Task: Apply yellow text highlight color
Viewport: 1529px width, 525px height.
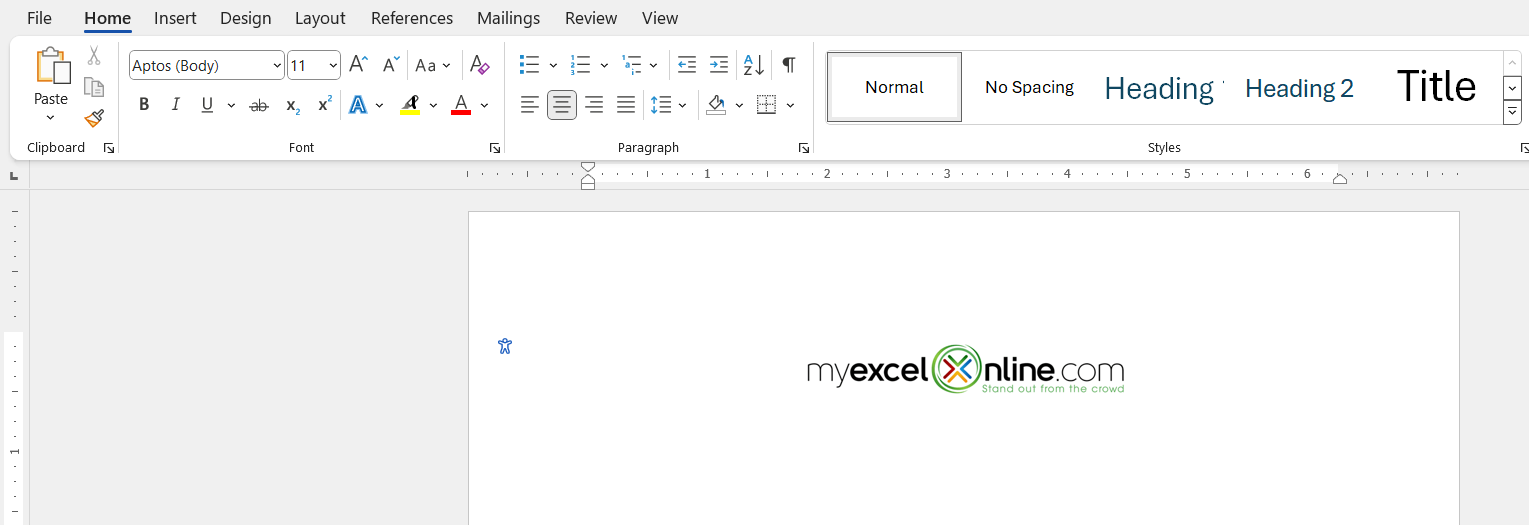Action: (x=410, y=105)
